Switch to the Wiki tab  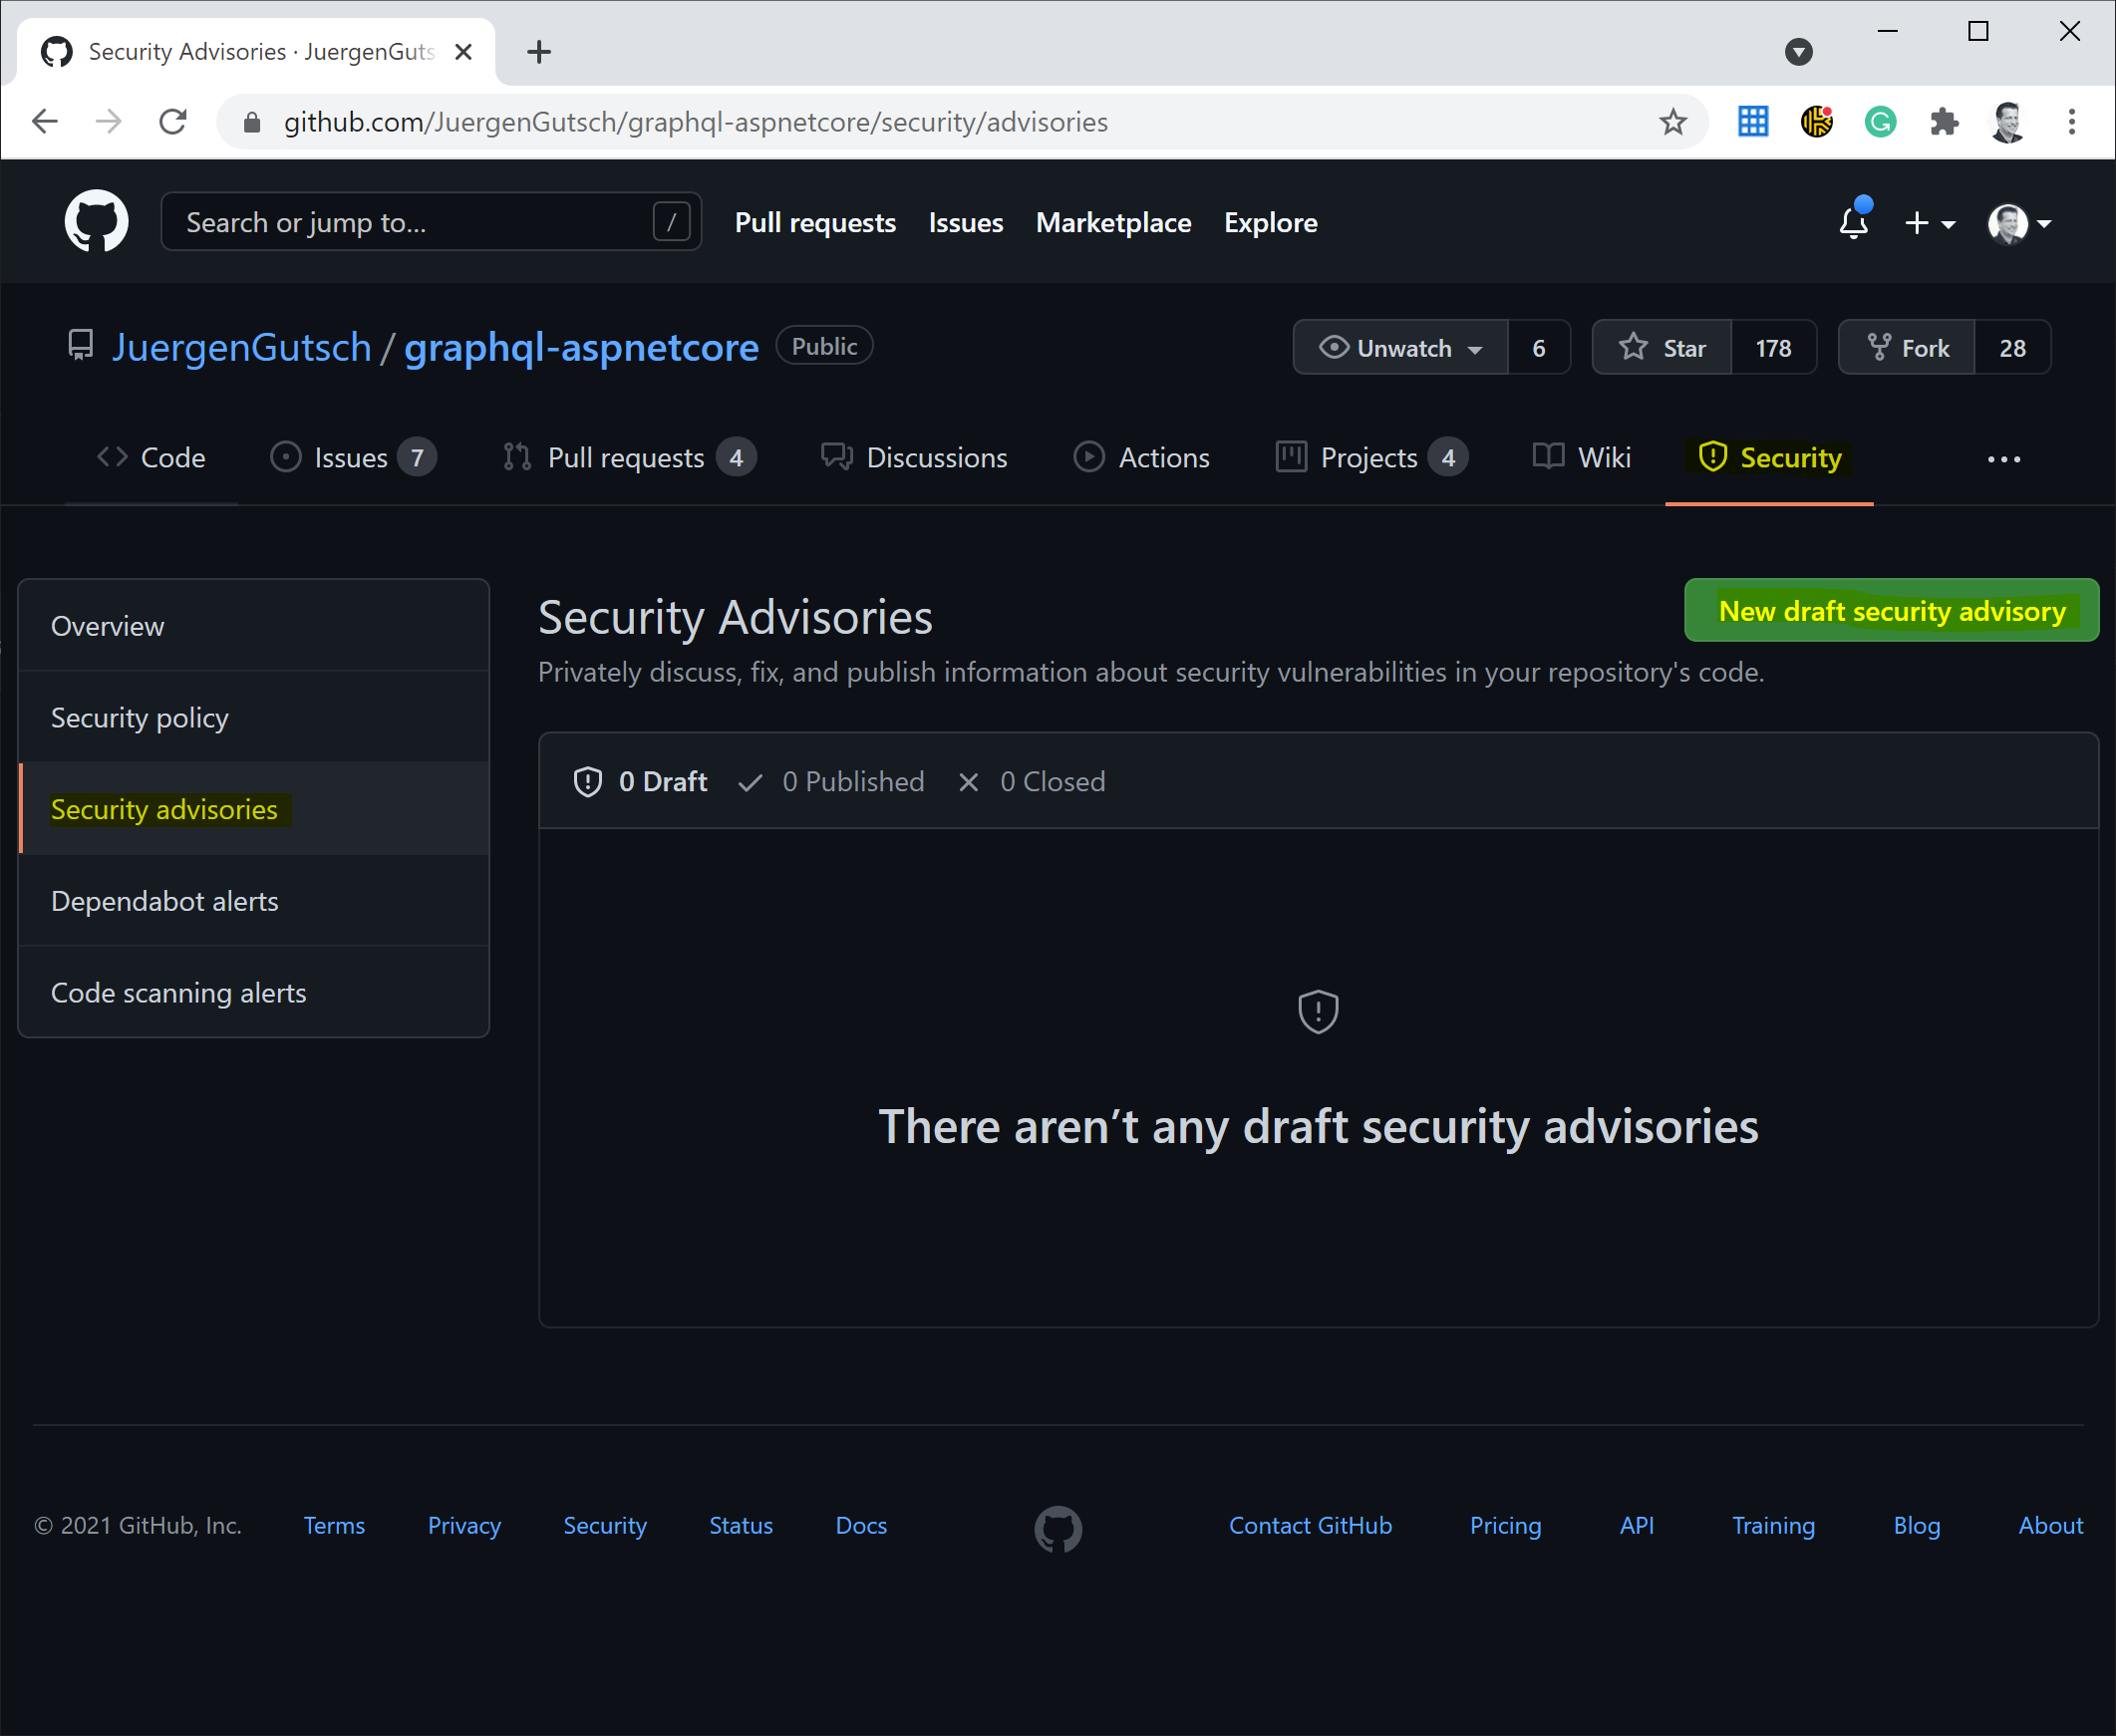(x=1582, y=458)
